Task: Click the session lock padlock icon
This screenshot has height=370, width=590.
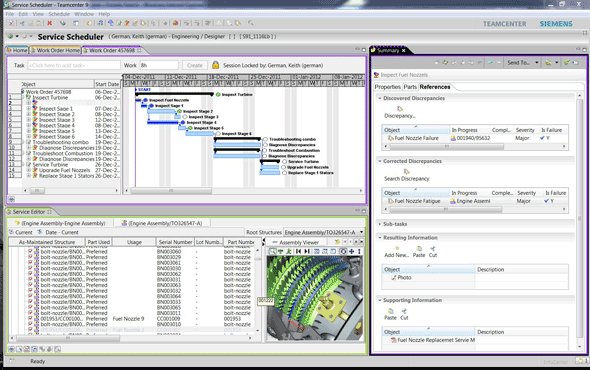Action: click(215, 65)
